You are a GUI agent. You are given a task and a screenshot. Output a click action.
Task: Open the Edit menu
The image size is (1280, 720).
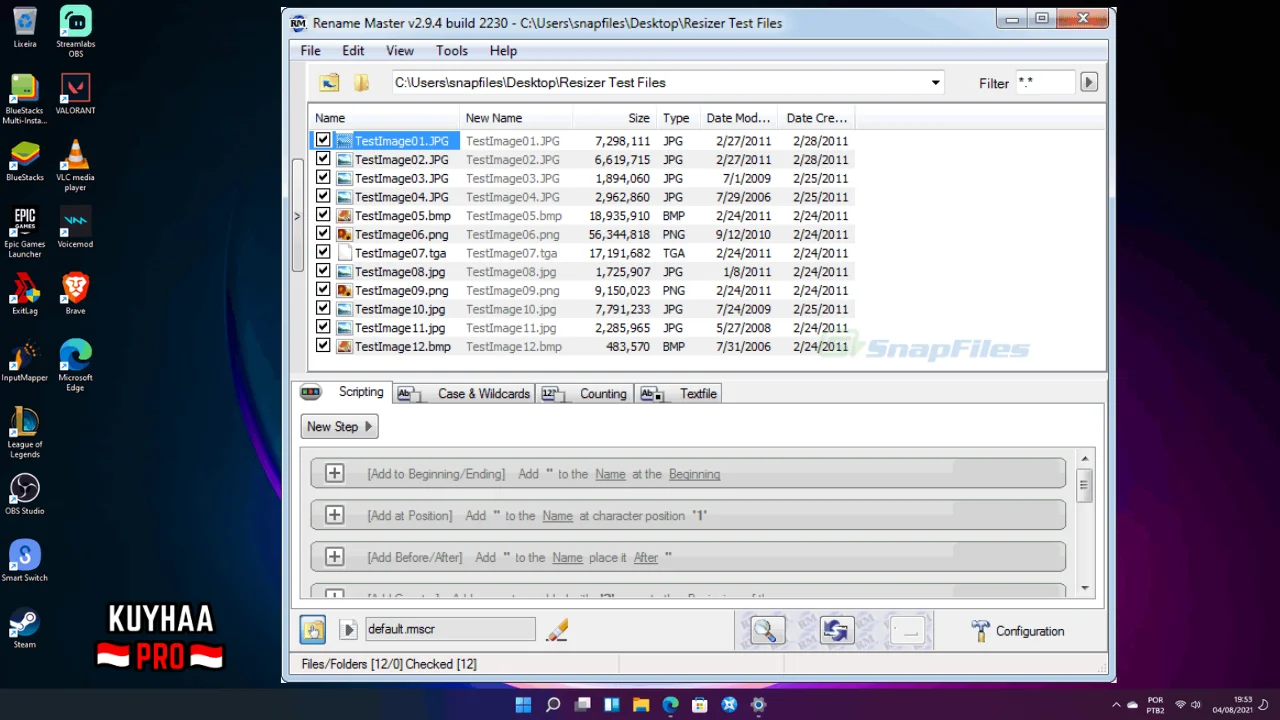(353, 51)
